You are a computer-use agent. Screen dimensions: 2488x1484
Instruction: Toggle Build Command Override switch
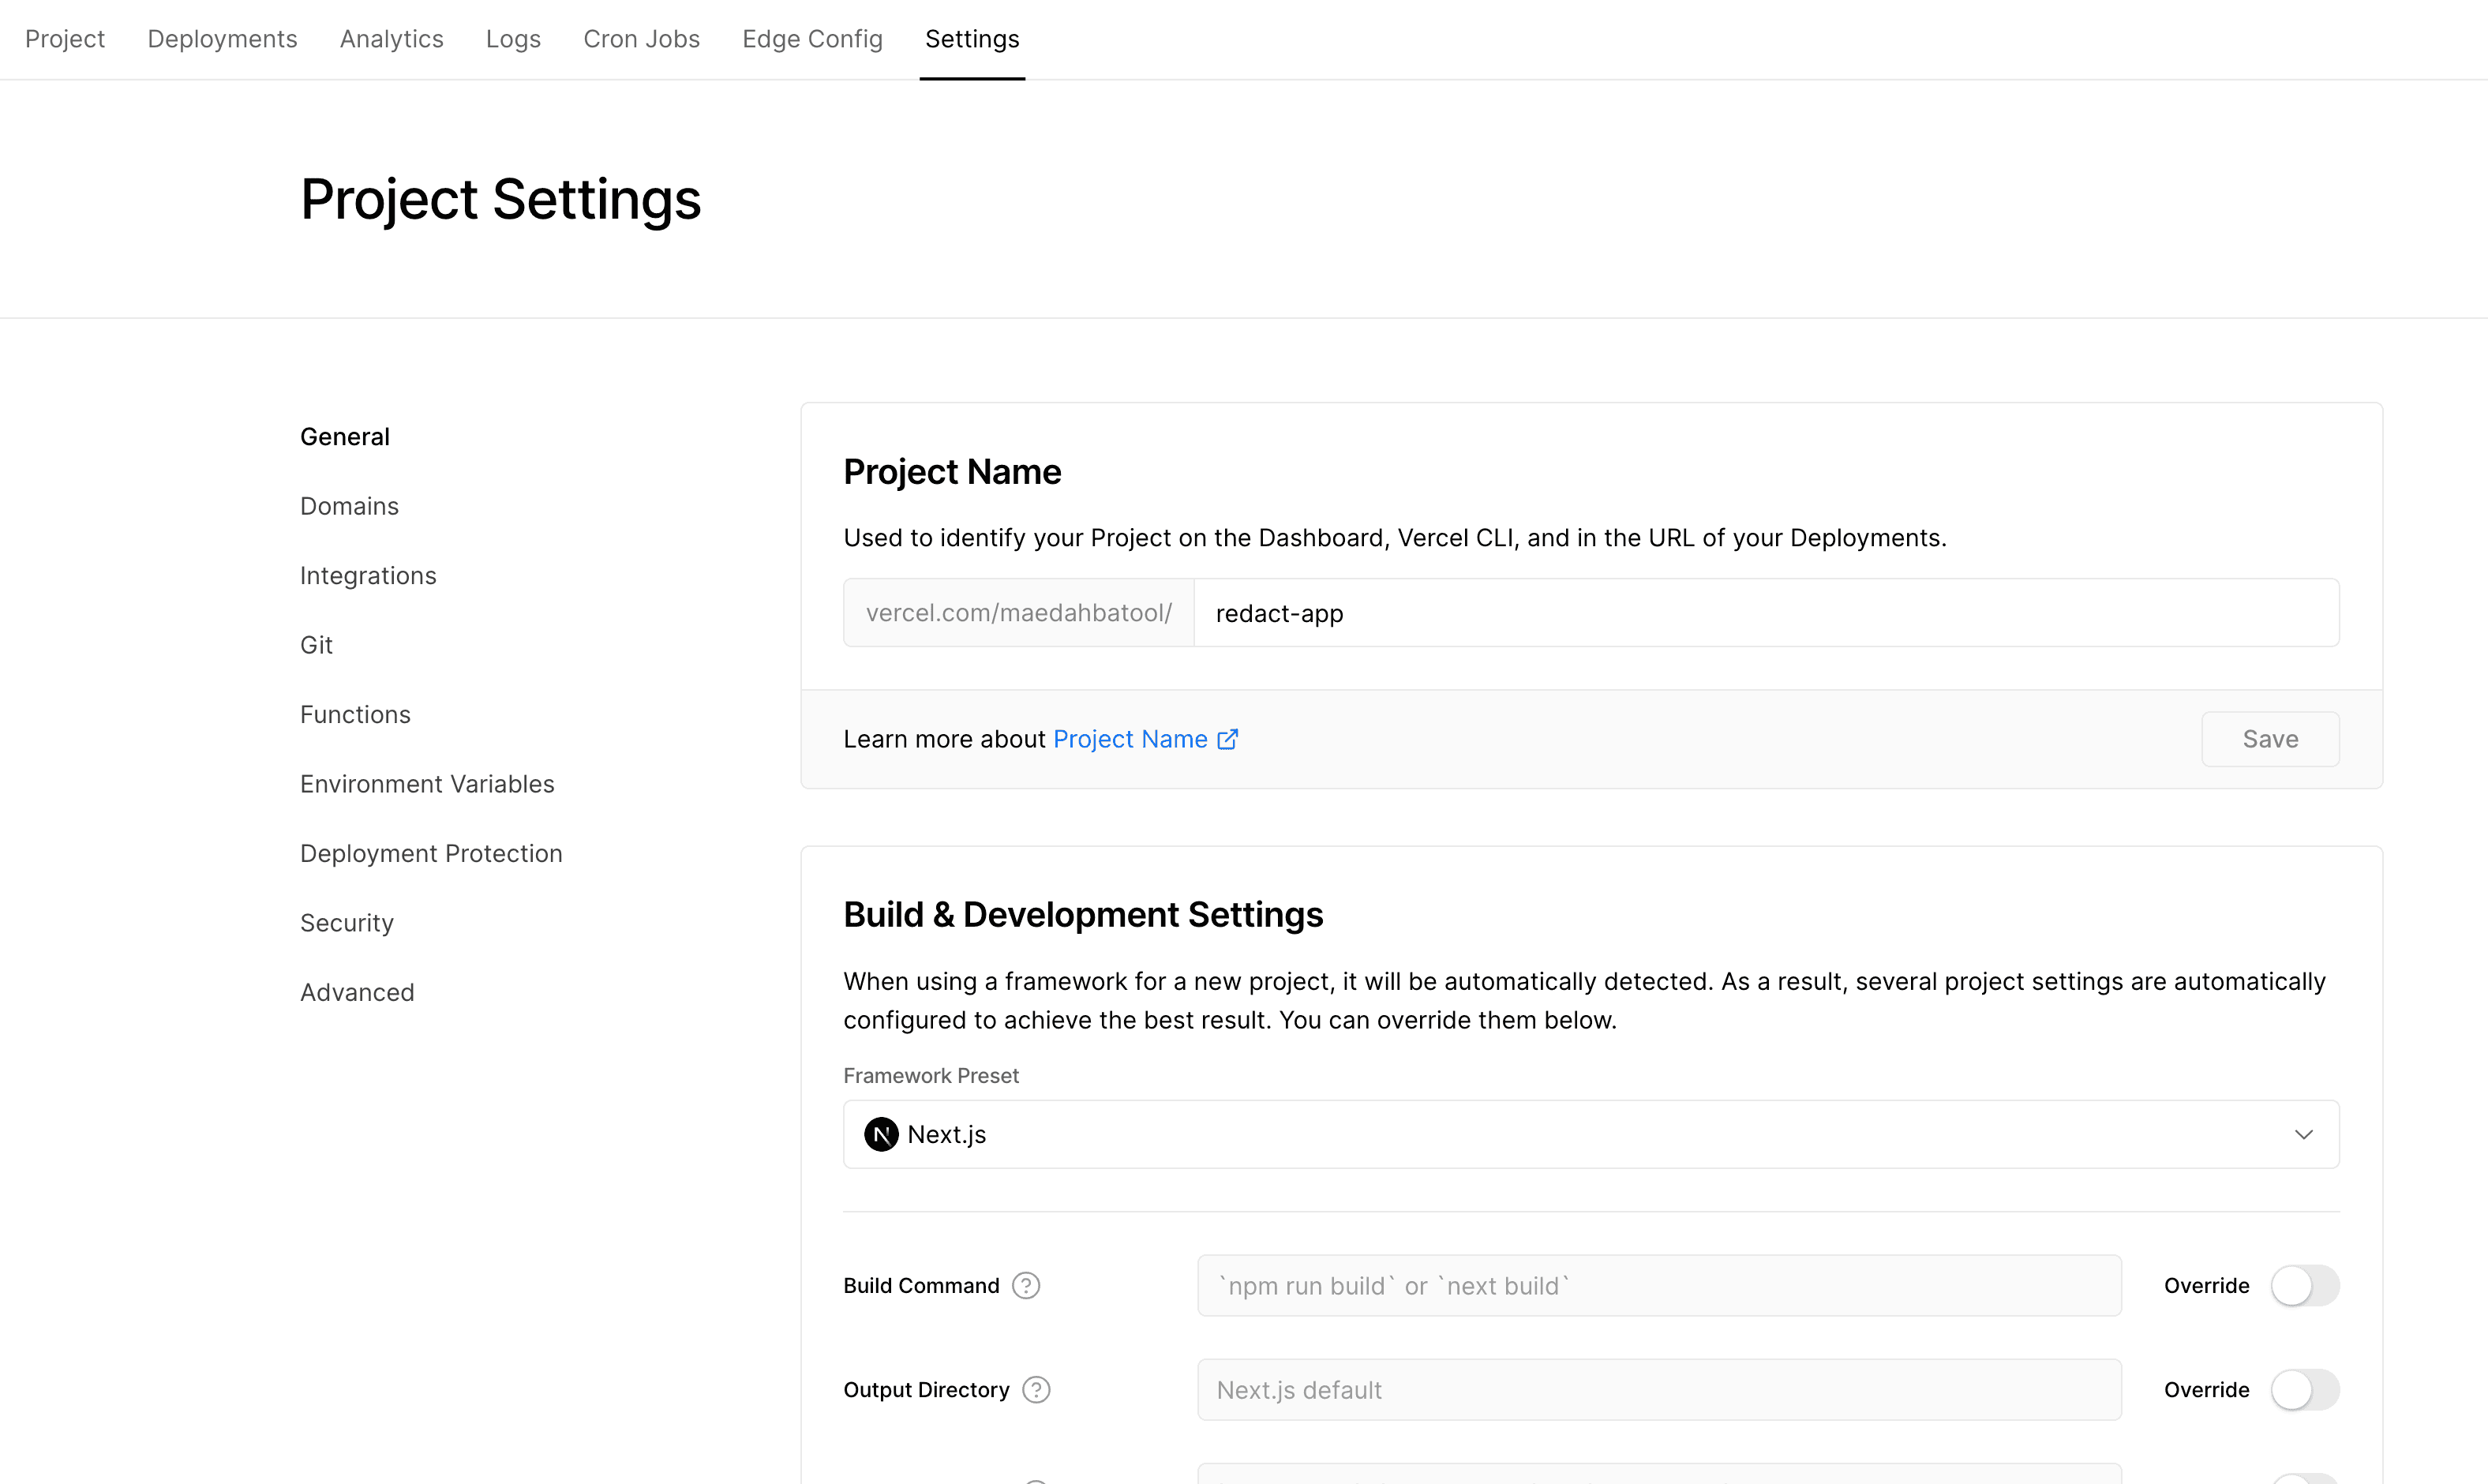tap(2304, 1285)
